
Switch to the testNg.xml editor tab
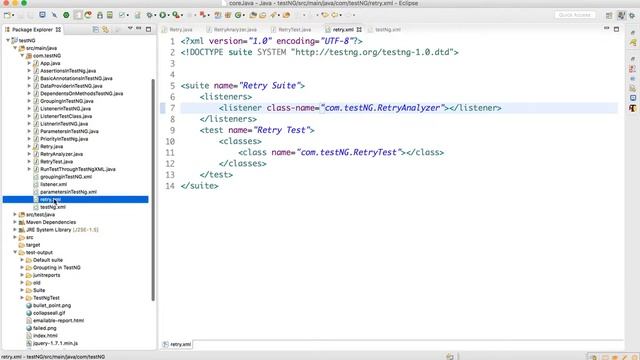pyautogui.click(x=384, y=29)
